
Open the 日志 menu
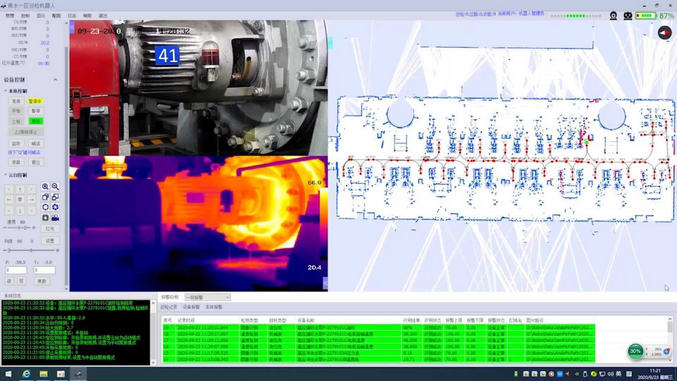pyautogui.click(x=72, y=16)
